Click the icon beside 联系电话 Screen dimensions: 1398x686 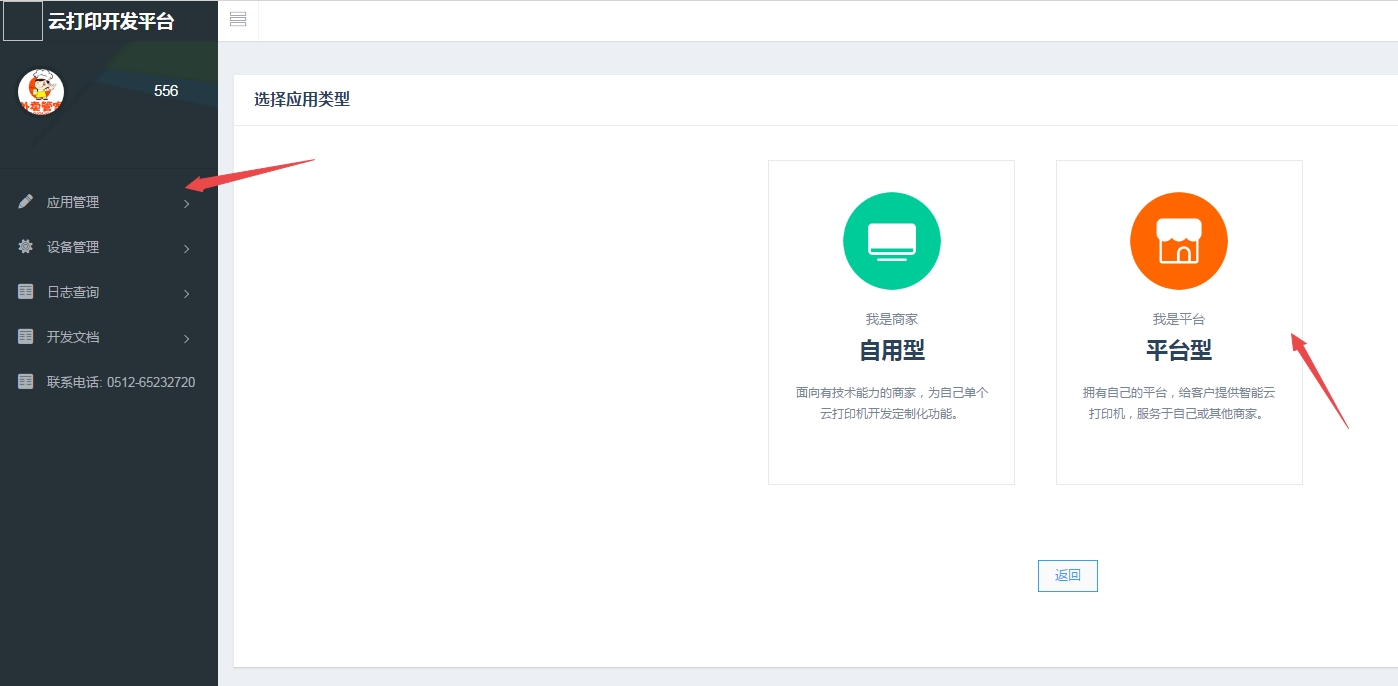click(x=26, y=381)
